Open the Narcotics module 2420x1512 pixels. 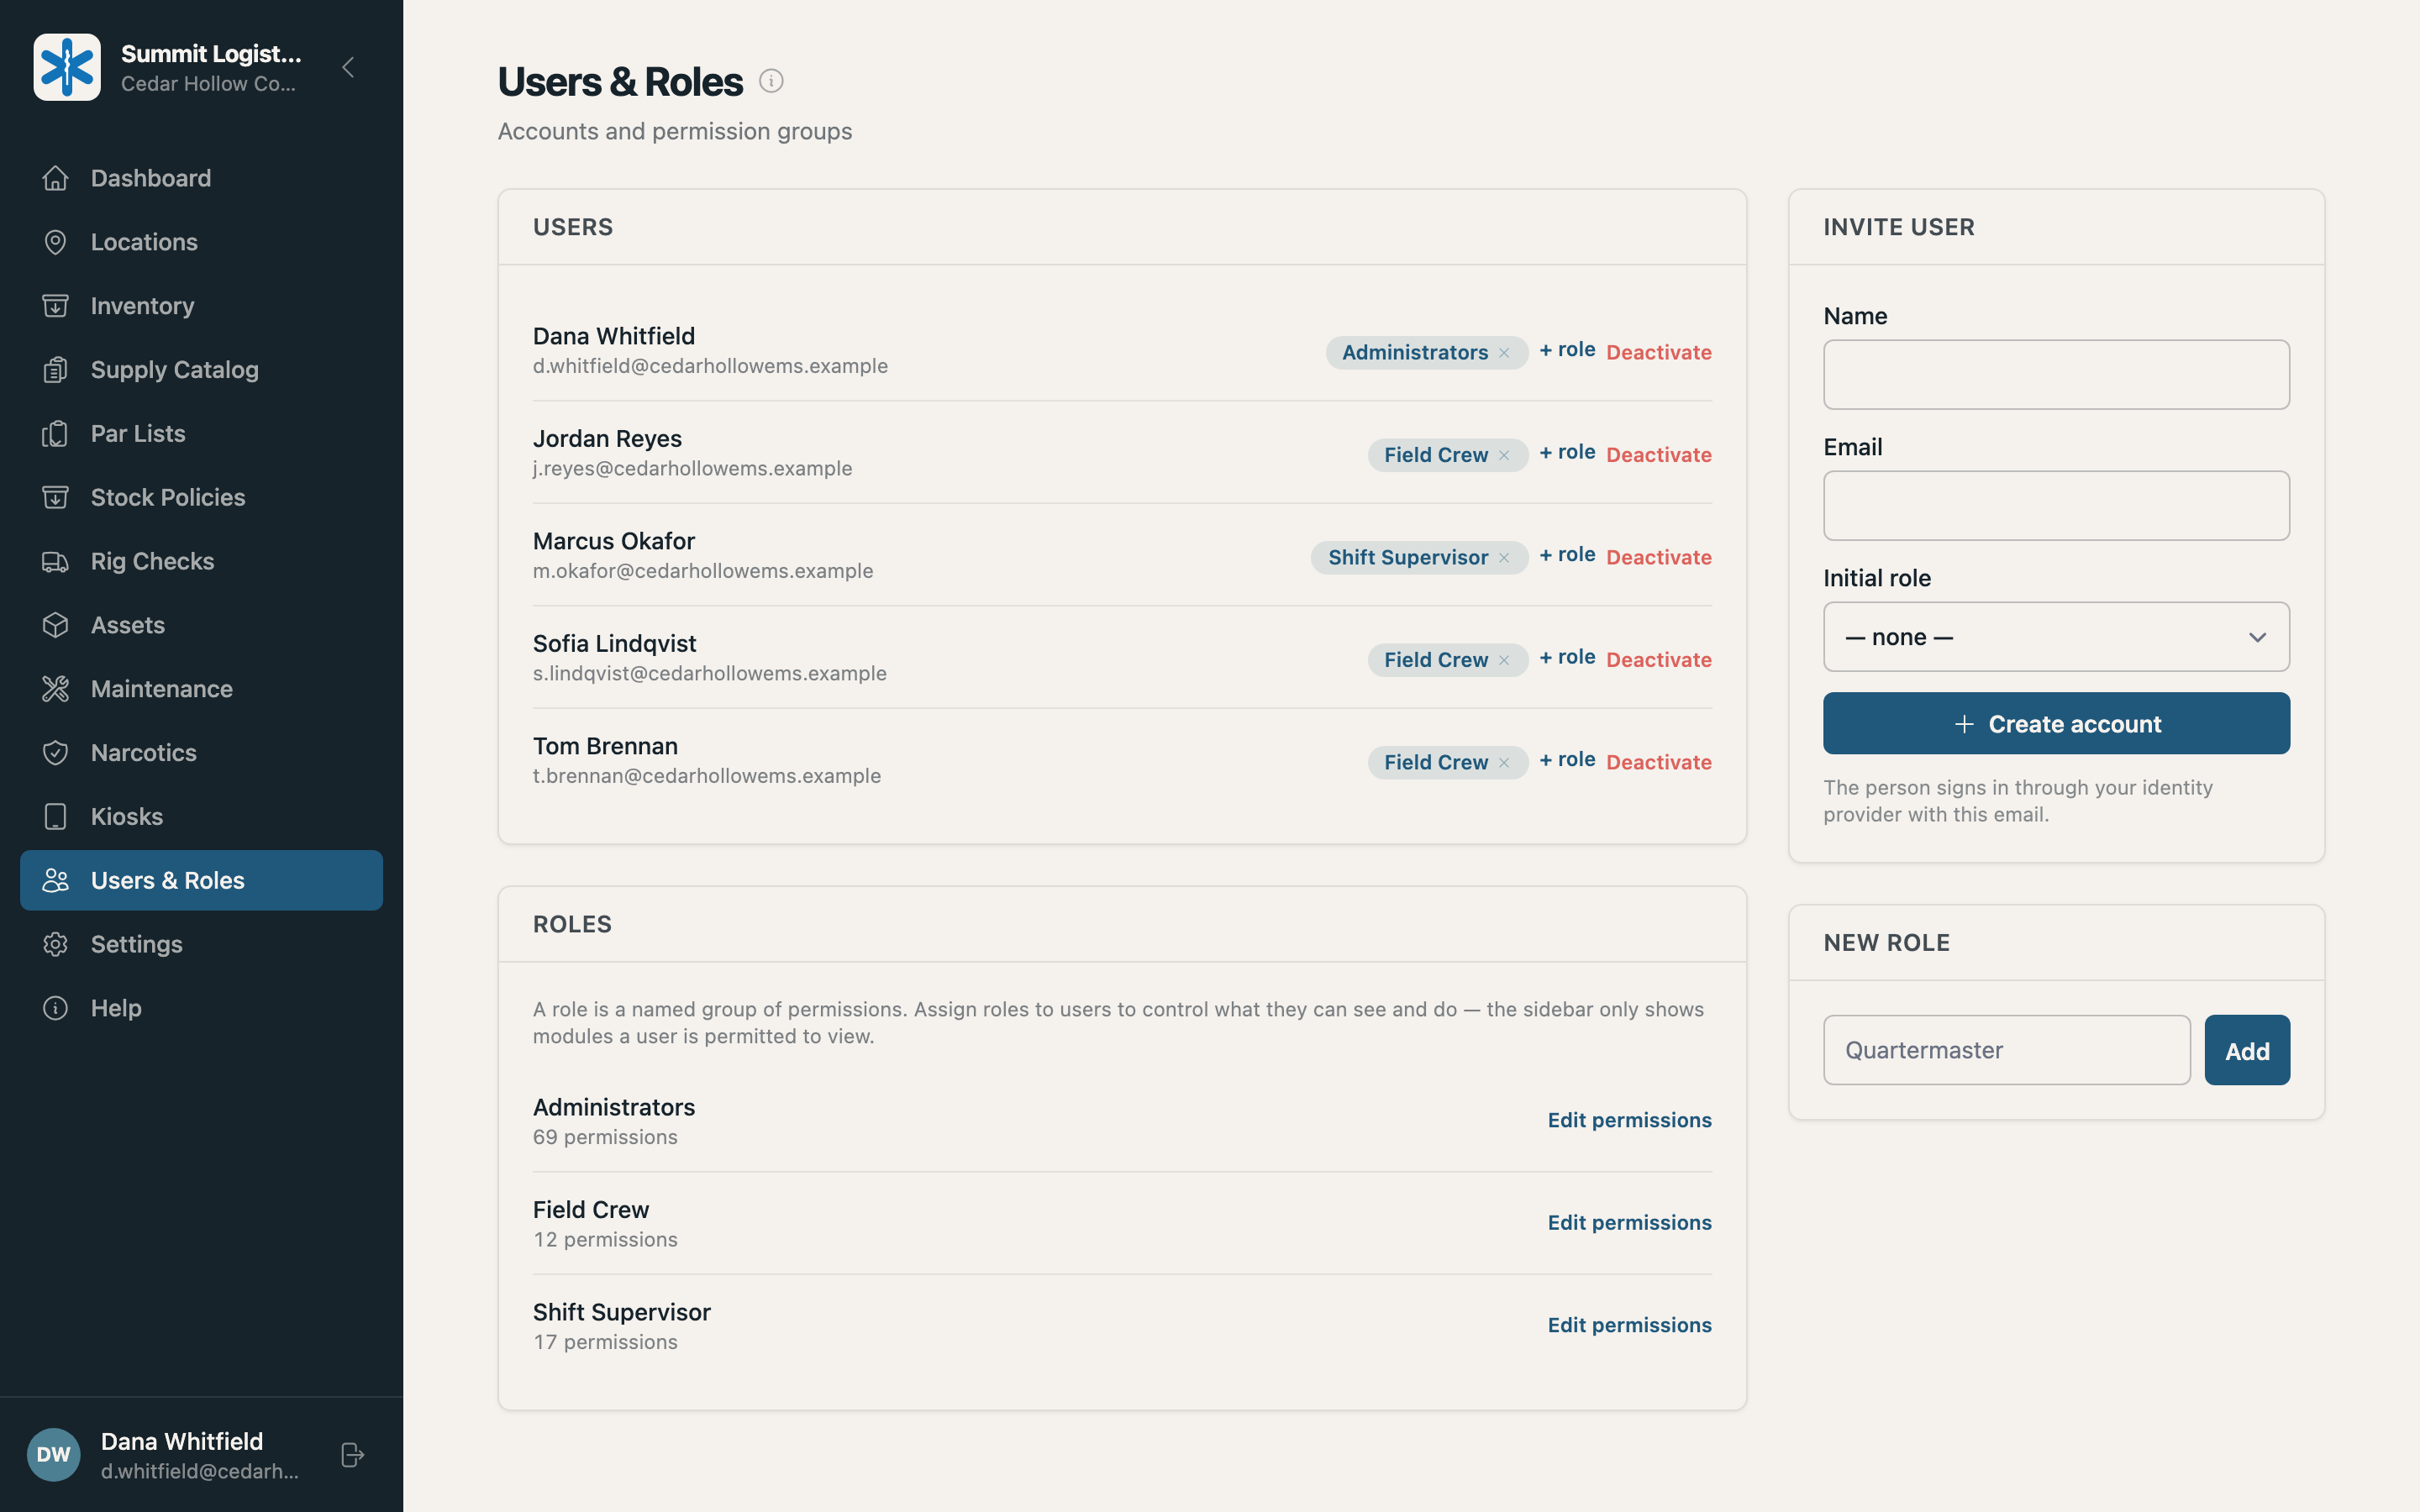[201, 753]
